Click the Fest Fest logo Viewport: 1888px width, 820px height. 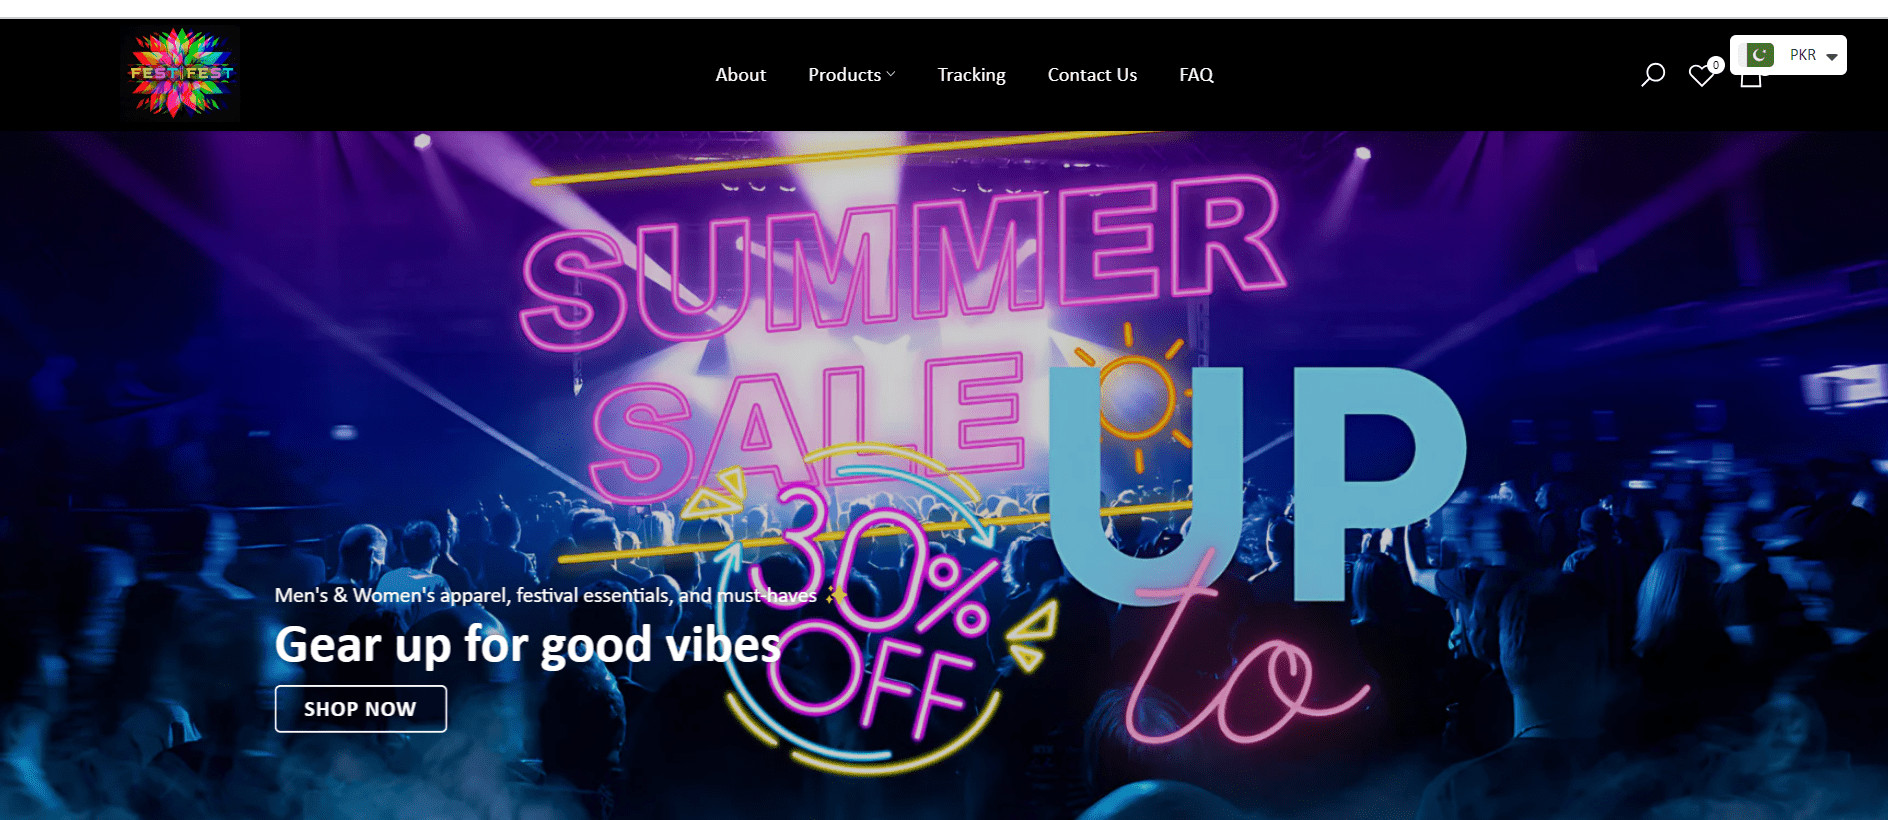(x=180, y=73)
